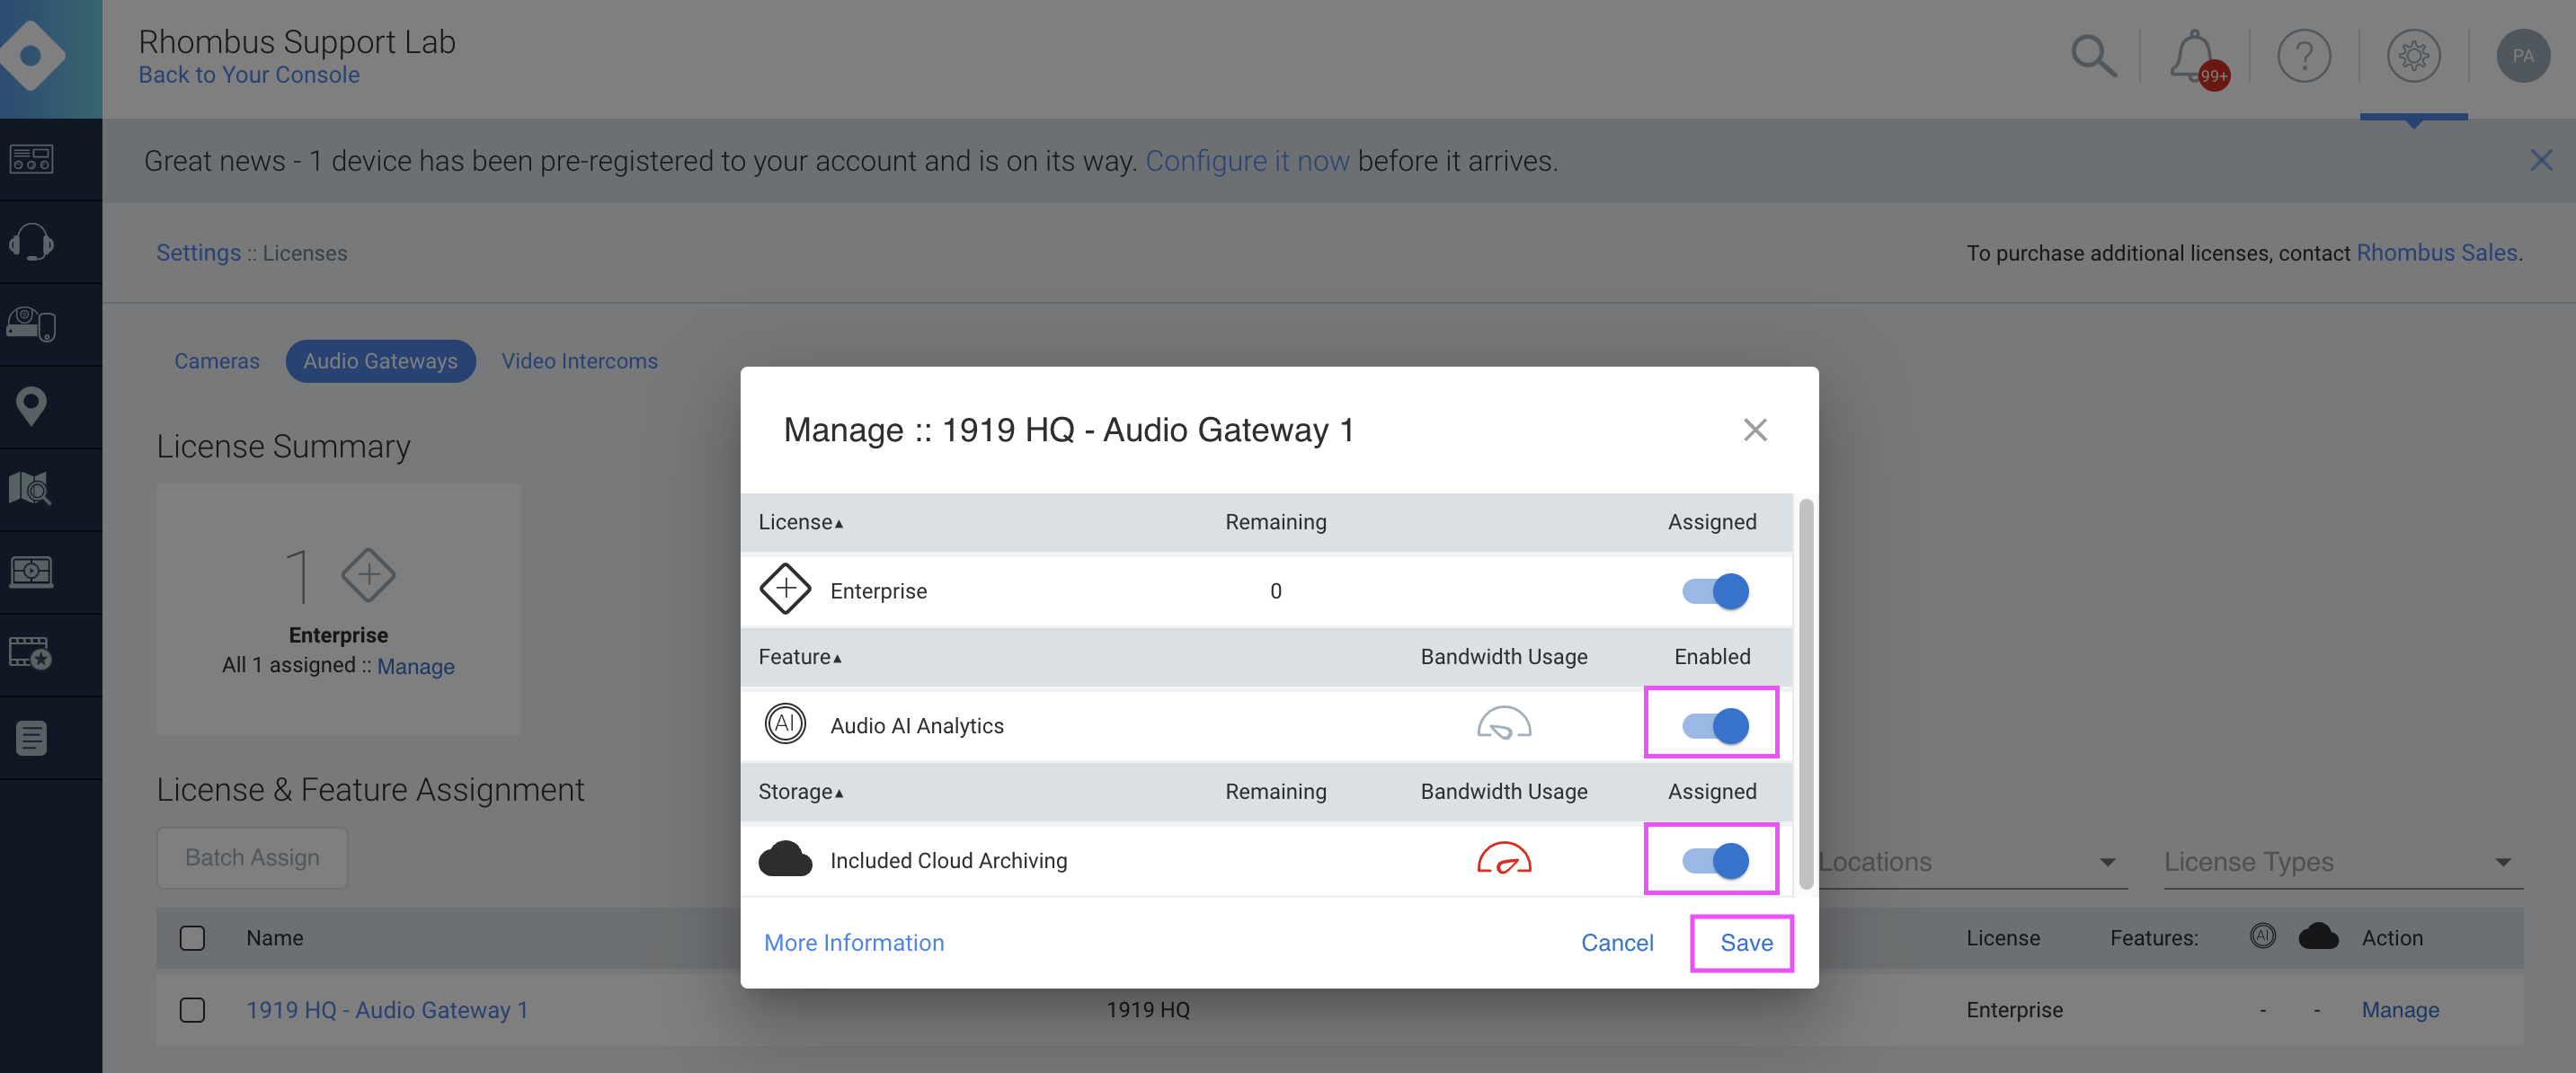
Task: Open the devices dashboard sidebar icon
Action: [x=31, y=158]
